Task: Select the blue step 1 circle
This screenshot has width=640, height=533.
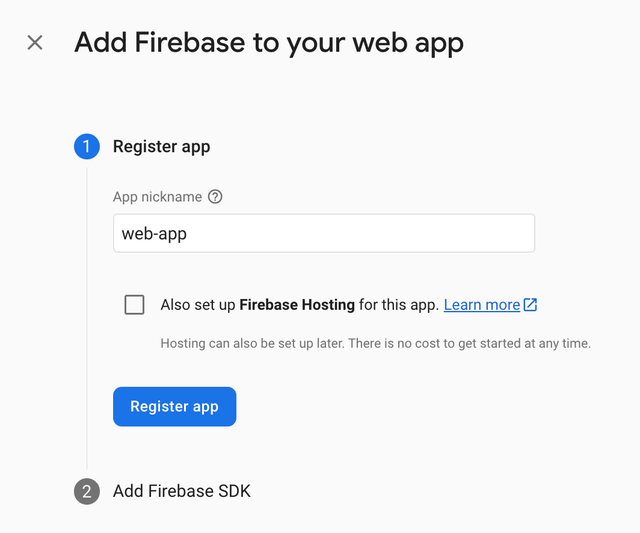Action: pyautogui.click(x=87, y=146)
